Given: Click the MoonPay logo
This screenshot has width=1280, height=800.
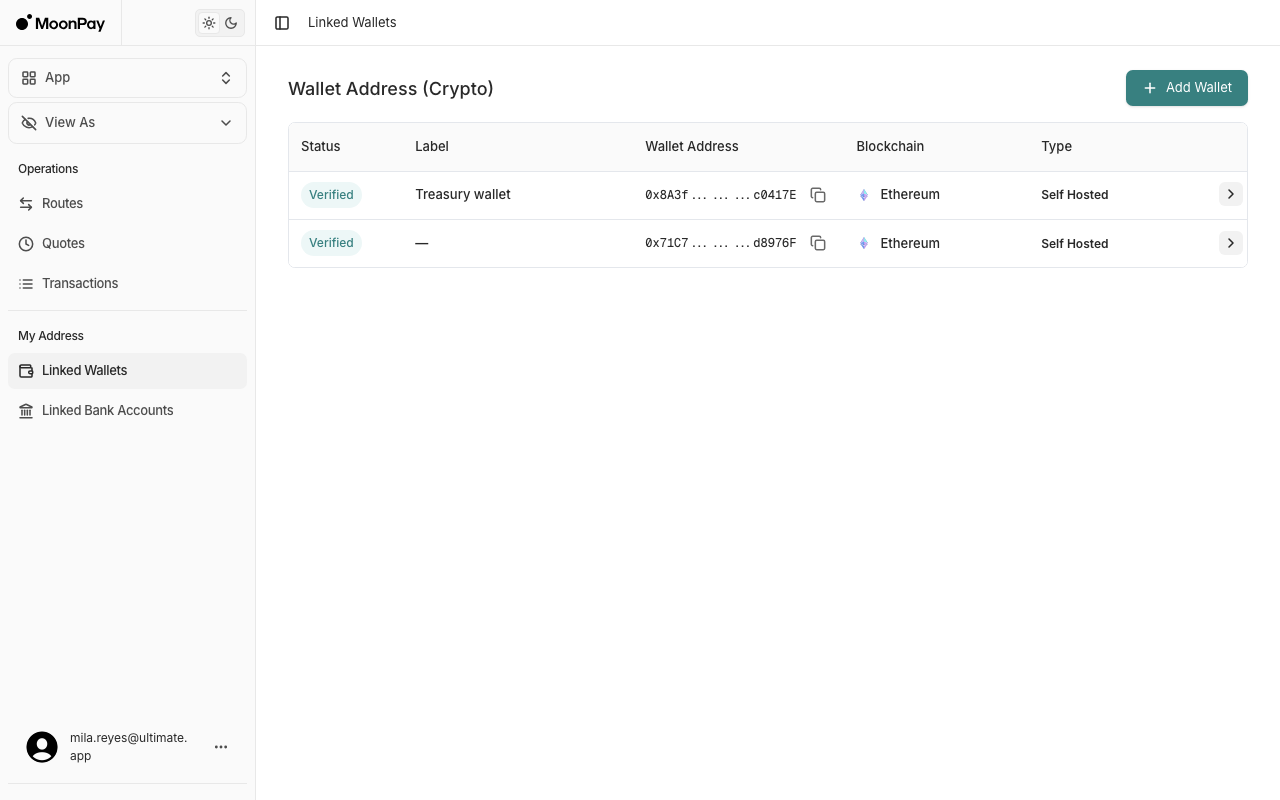Looking at the screenshot, I should [x=60, y=23].
